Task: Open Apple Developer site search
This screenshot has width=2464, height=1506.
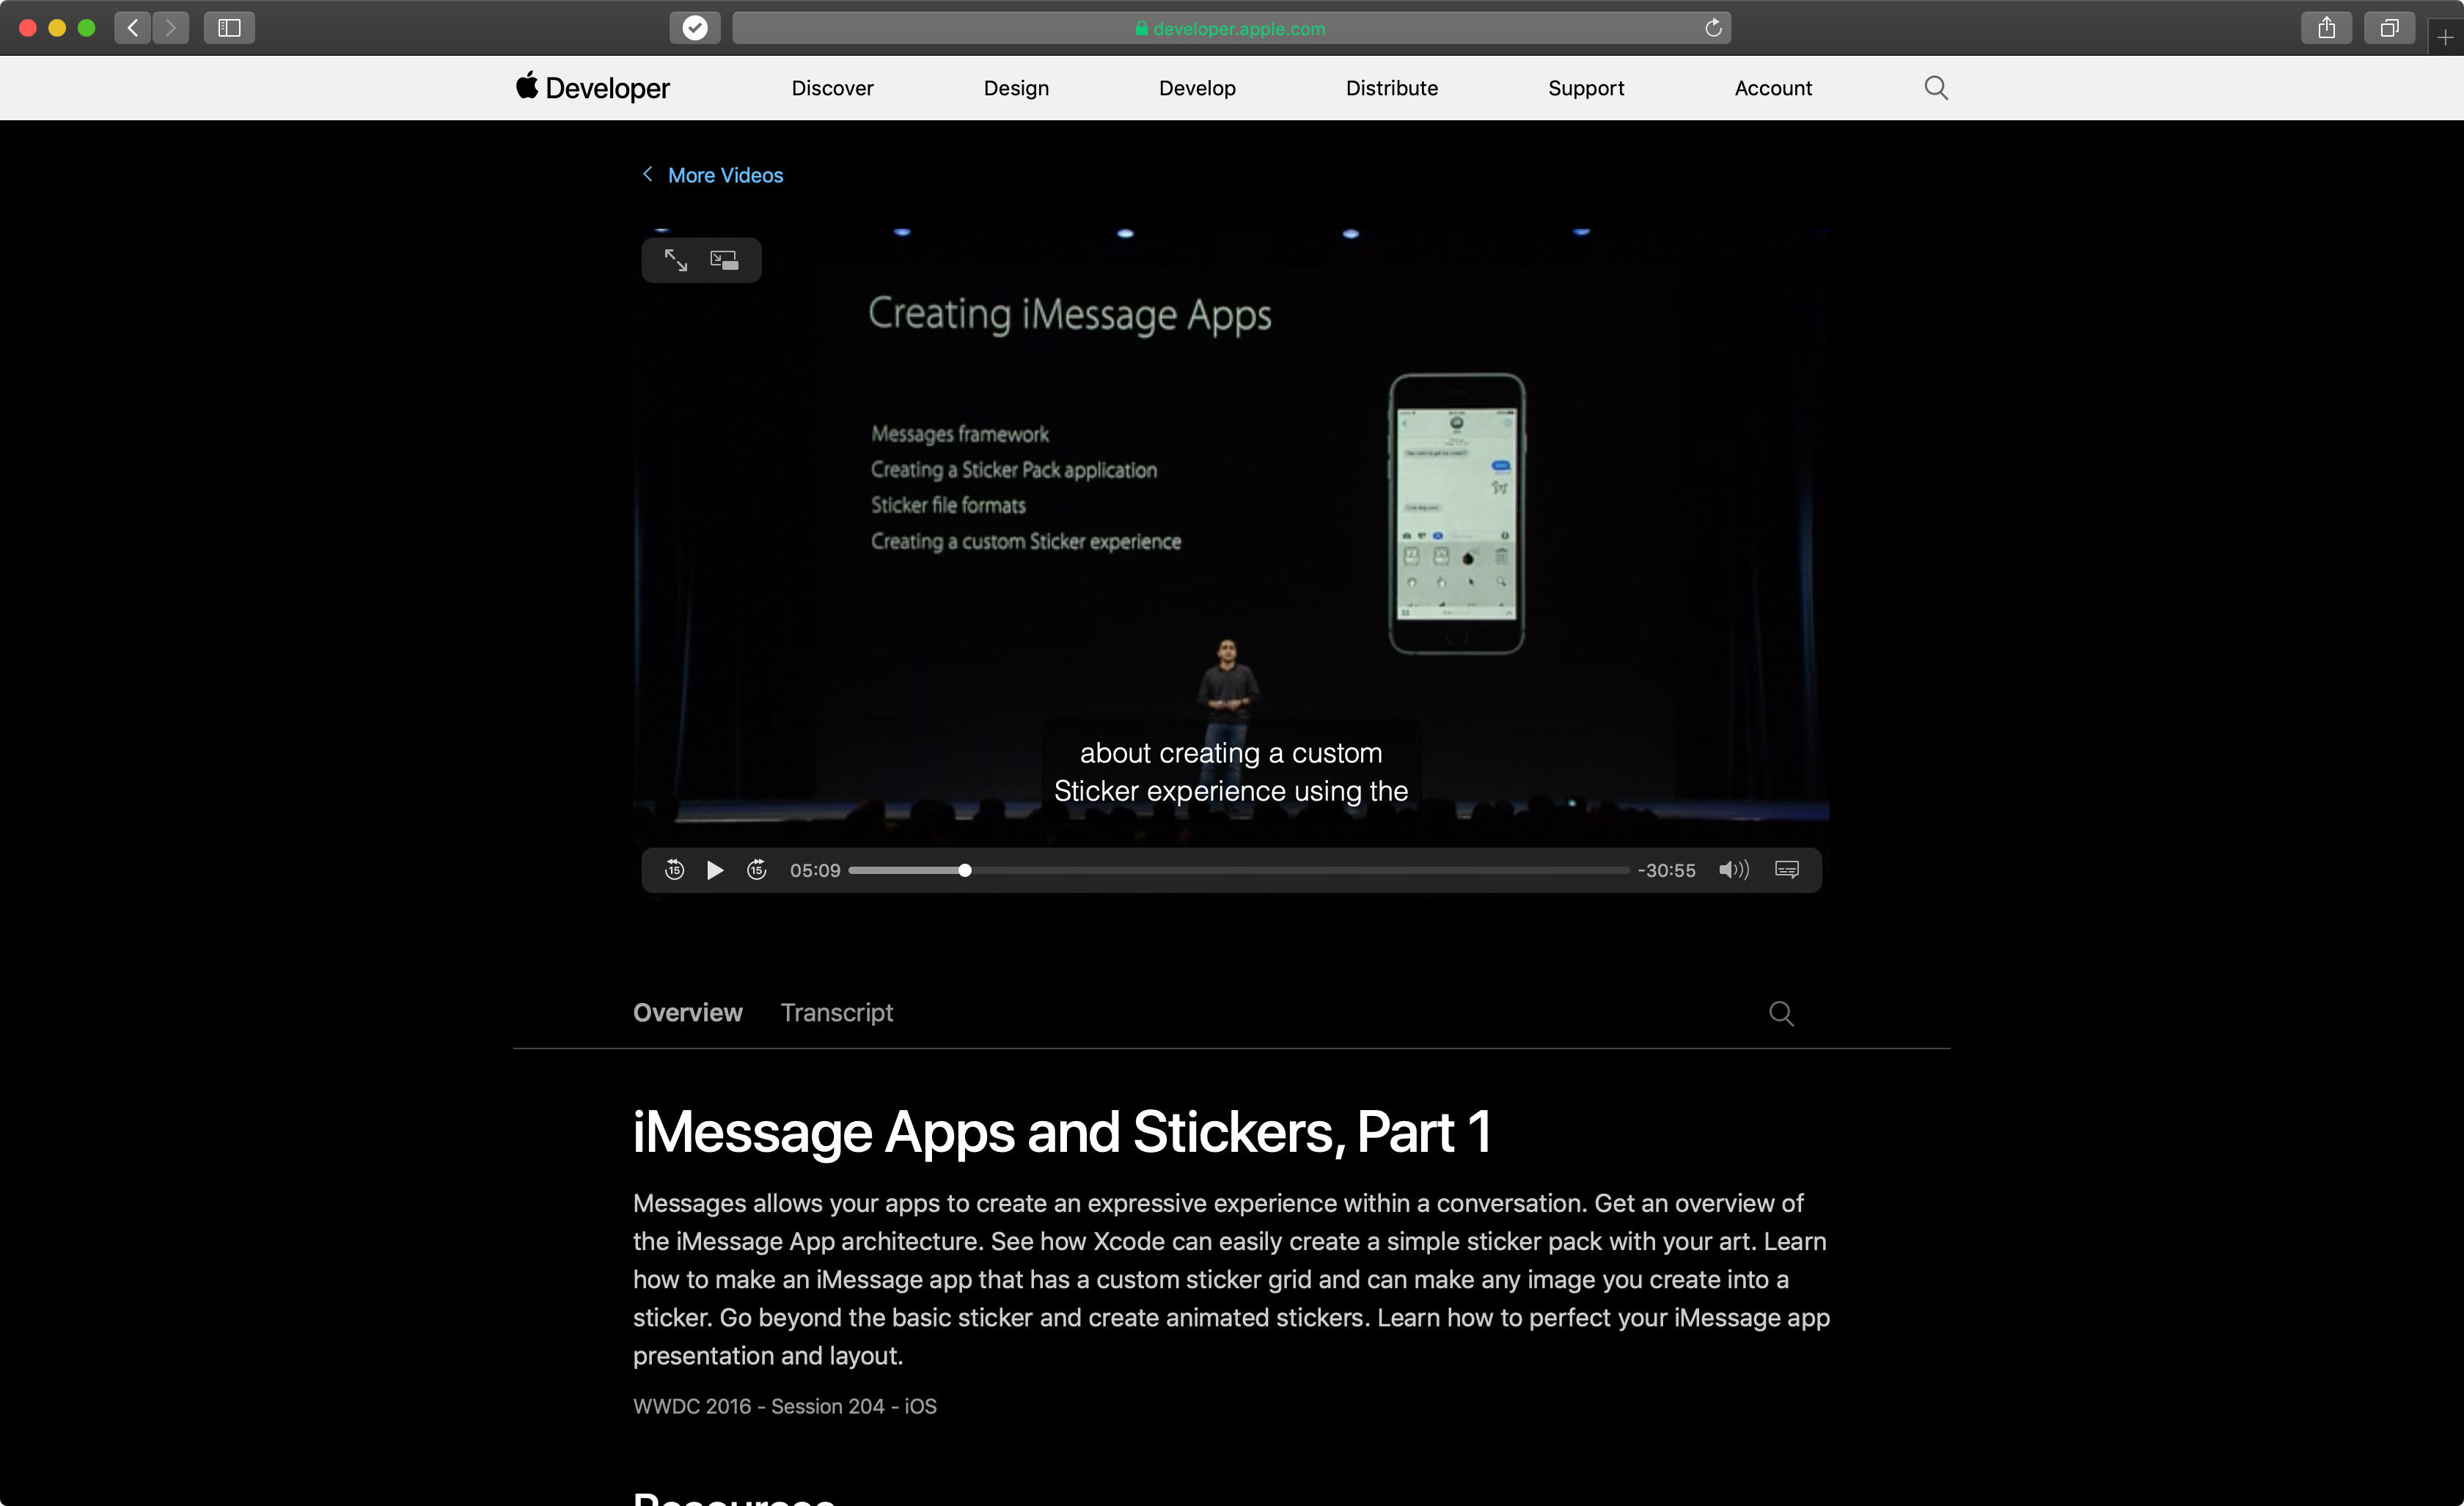Action: tap(1935, 88)
